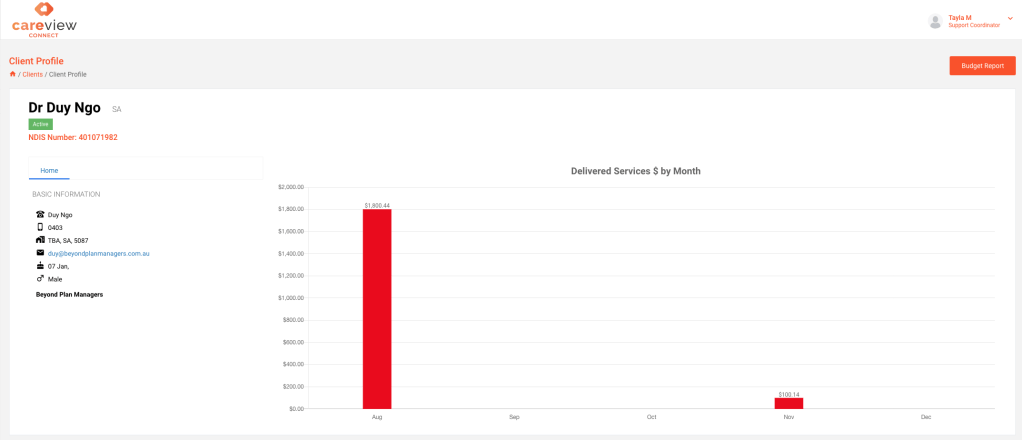Screen dimensions: 1022x440
Task: Select the Home tab
Action: [49, 170]
